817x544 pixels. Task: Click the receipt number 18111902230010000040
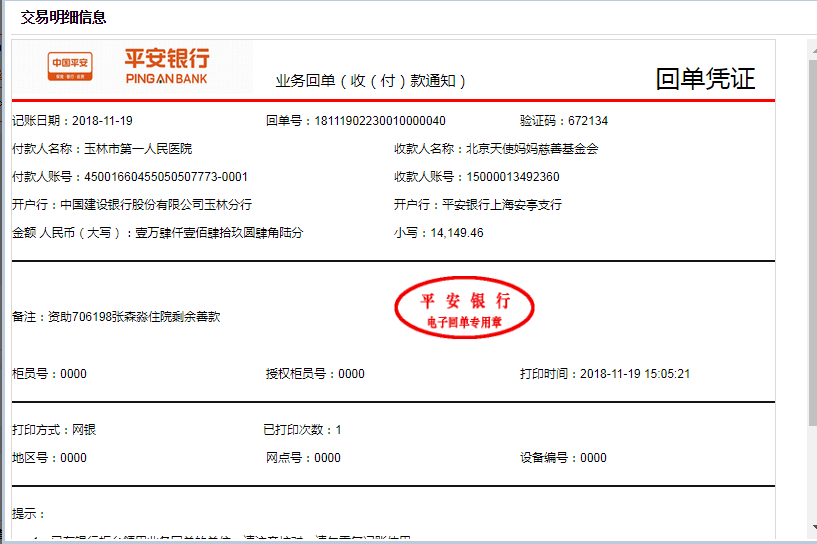point(380,121)
